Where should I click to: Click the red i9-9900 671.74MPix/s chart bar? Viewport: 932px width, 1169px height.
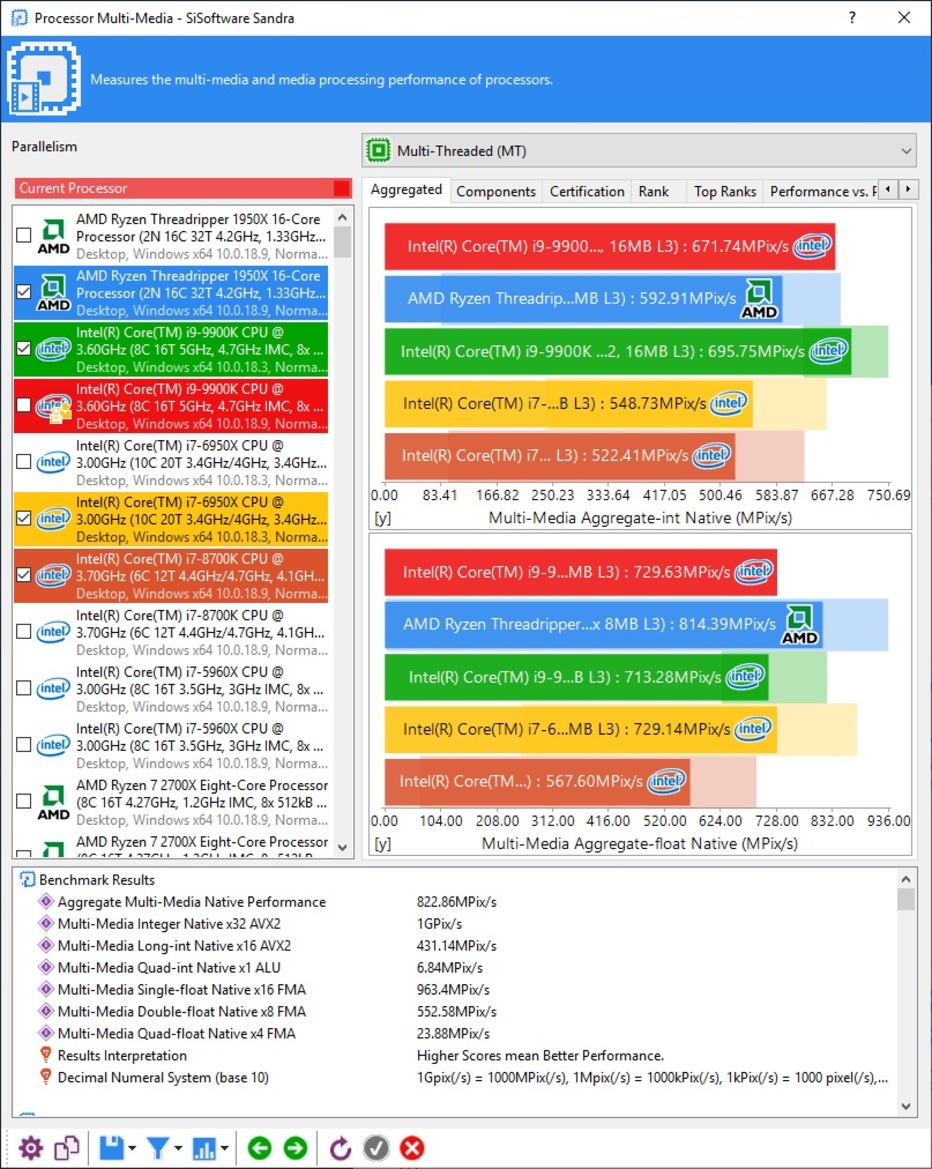(x=609, y=246)
